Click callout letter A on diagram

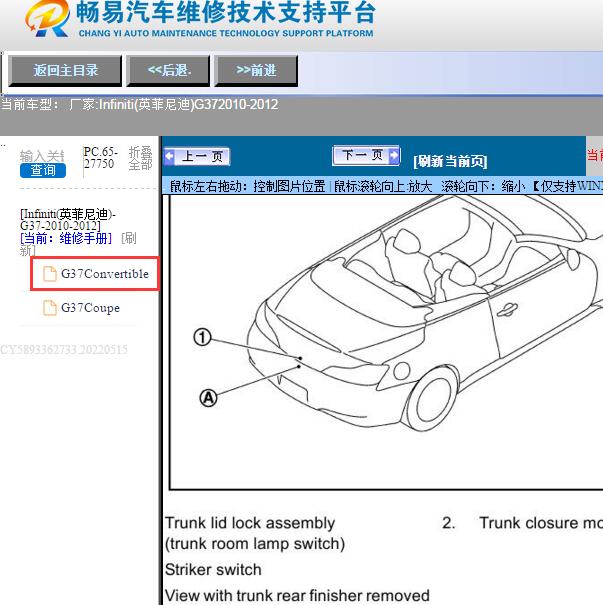(x=208, y=397)
